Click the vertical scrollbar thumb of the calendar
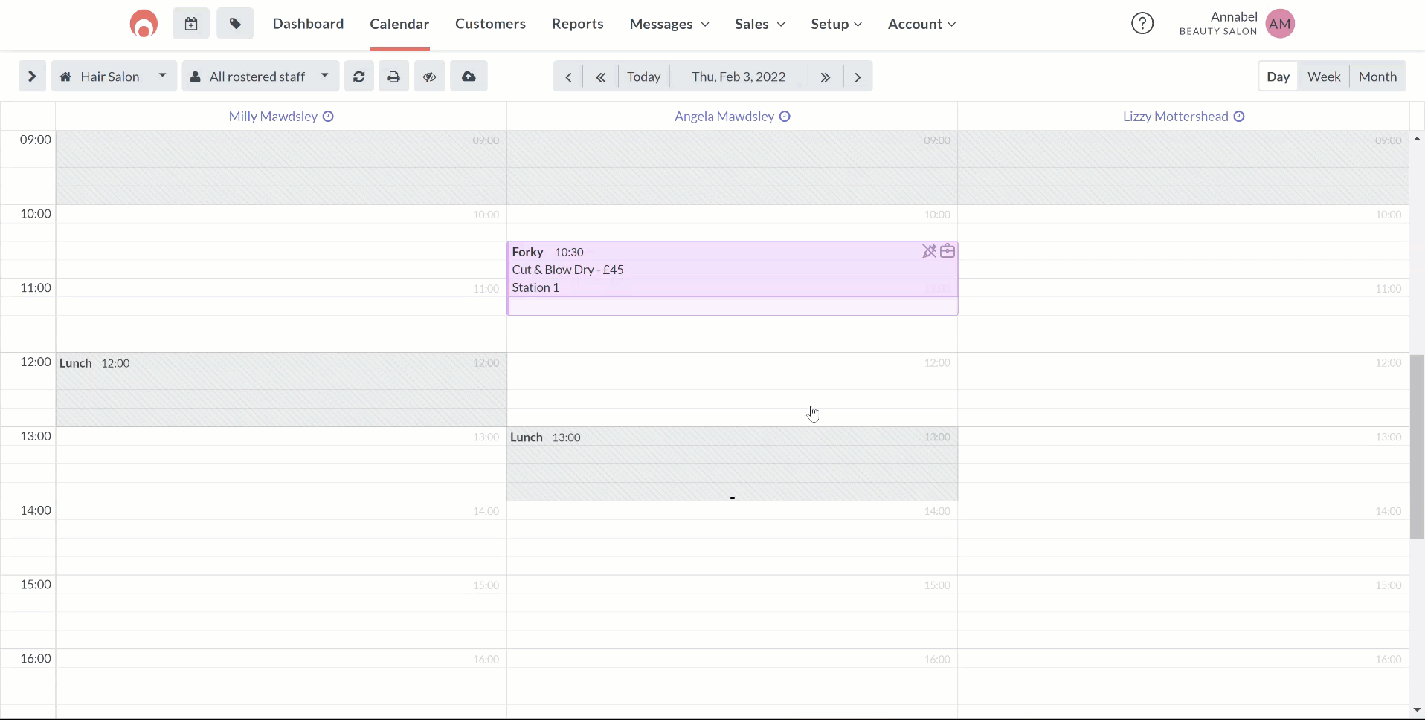The image size is (1425, 720). [x=1416, y=445]
